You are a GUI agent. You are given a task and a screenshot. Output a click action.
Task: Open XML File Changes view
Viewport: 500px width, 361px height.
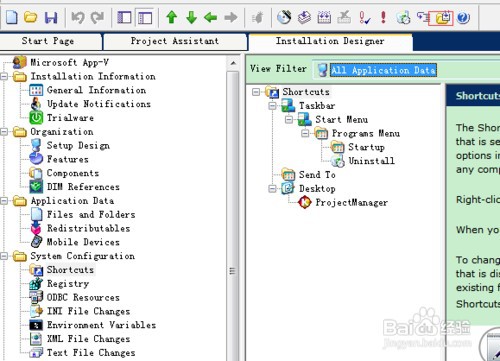[x=88, y=339]
